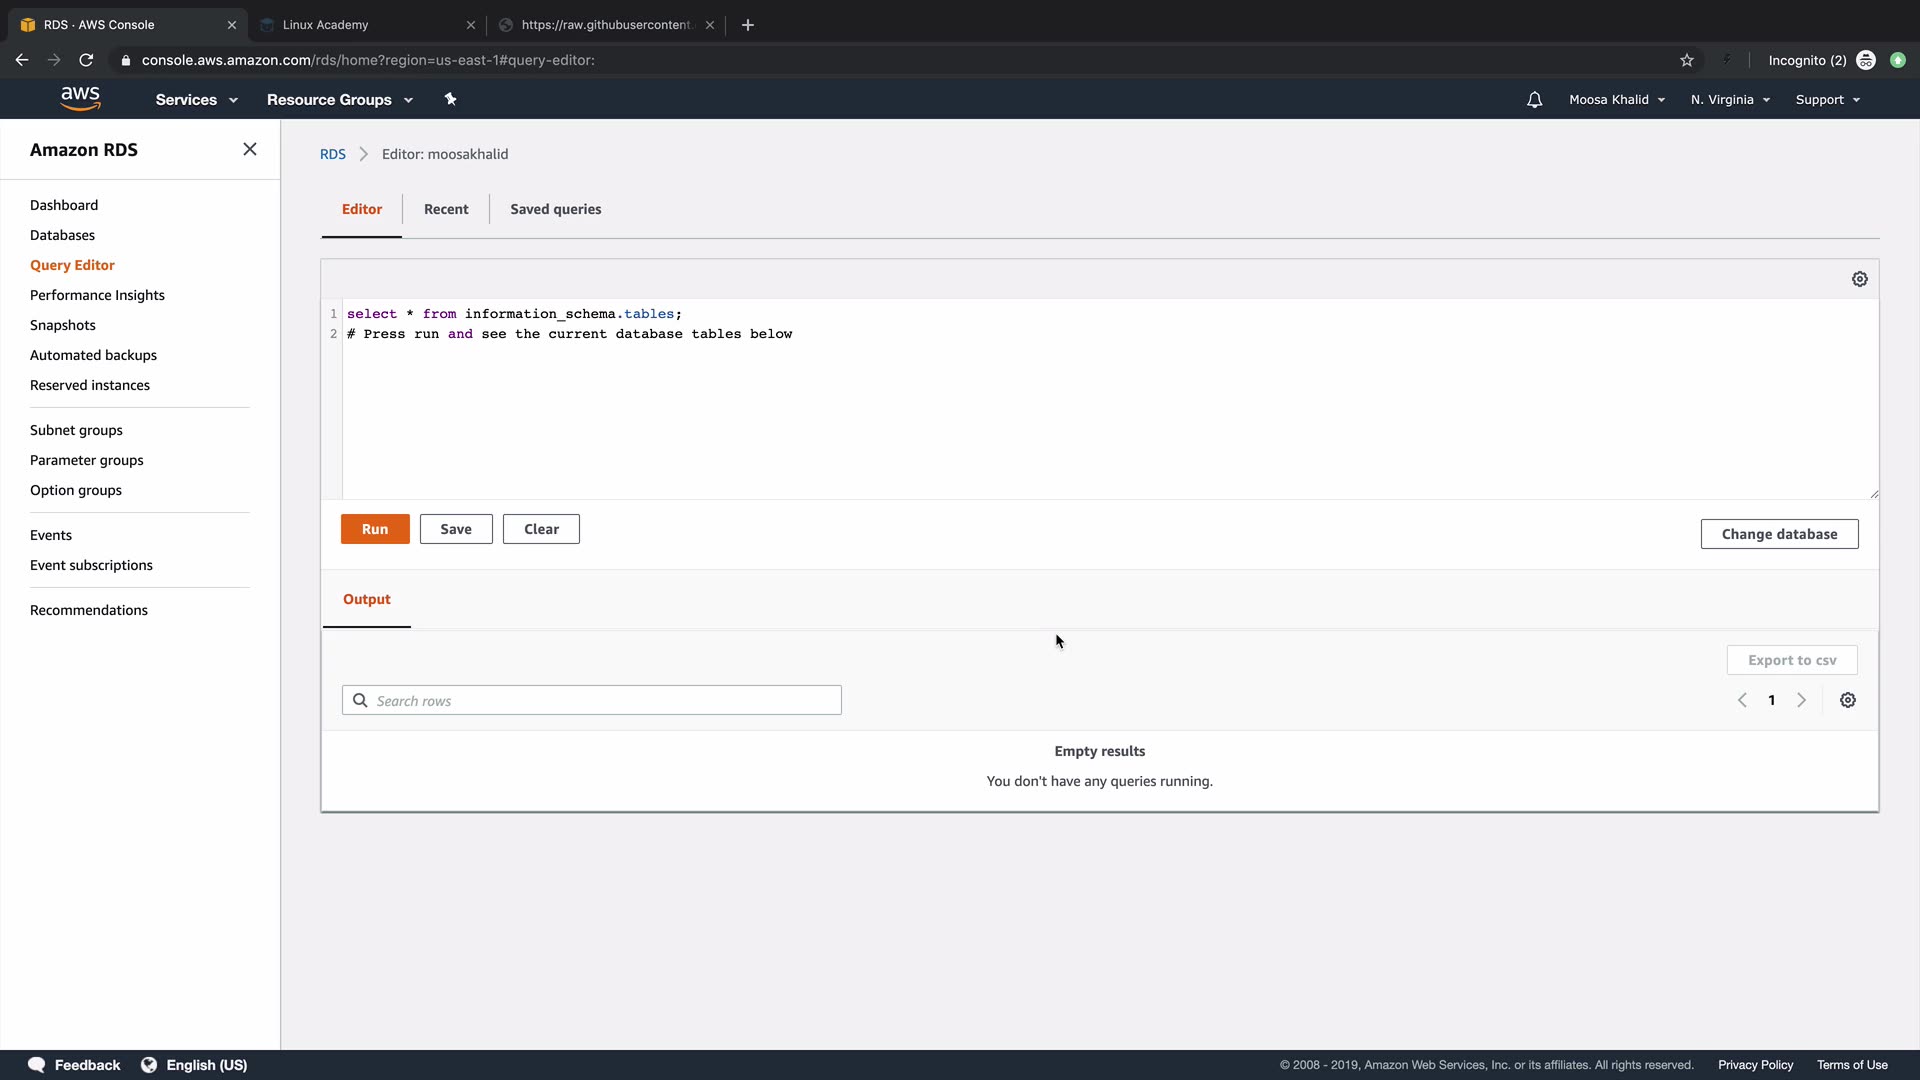Click the pin shortcuts icon in navbar

click(450, 99)
